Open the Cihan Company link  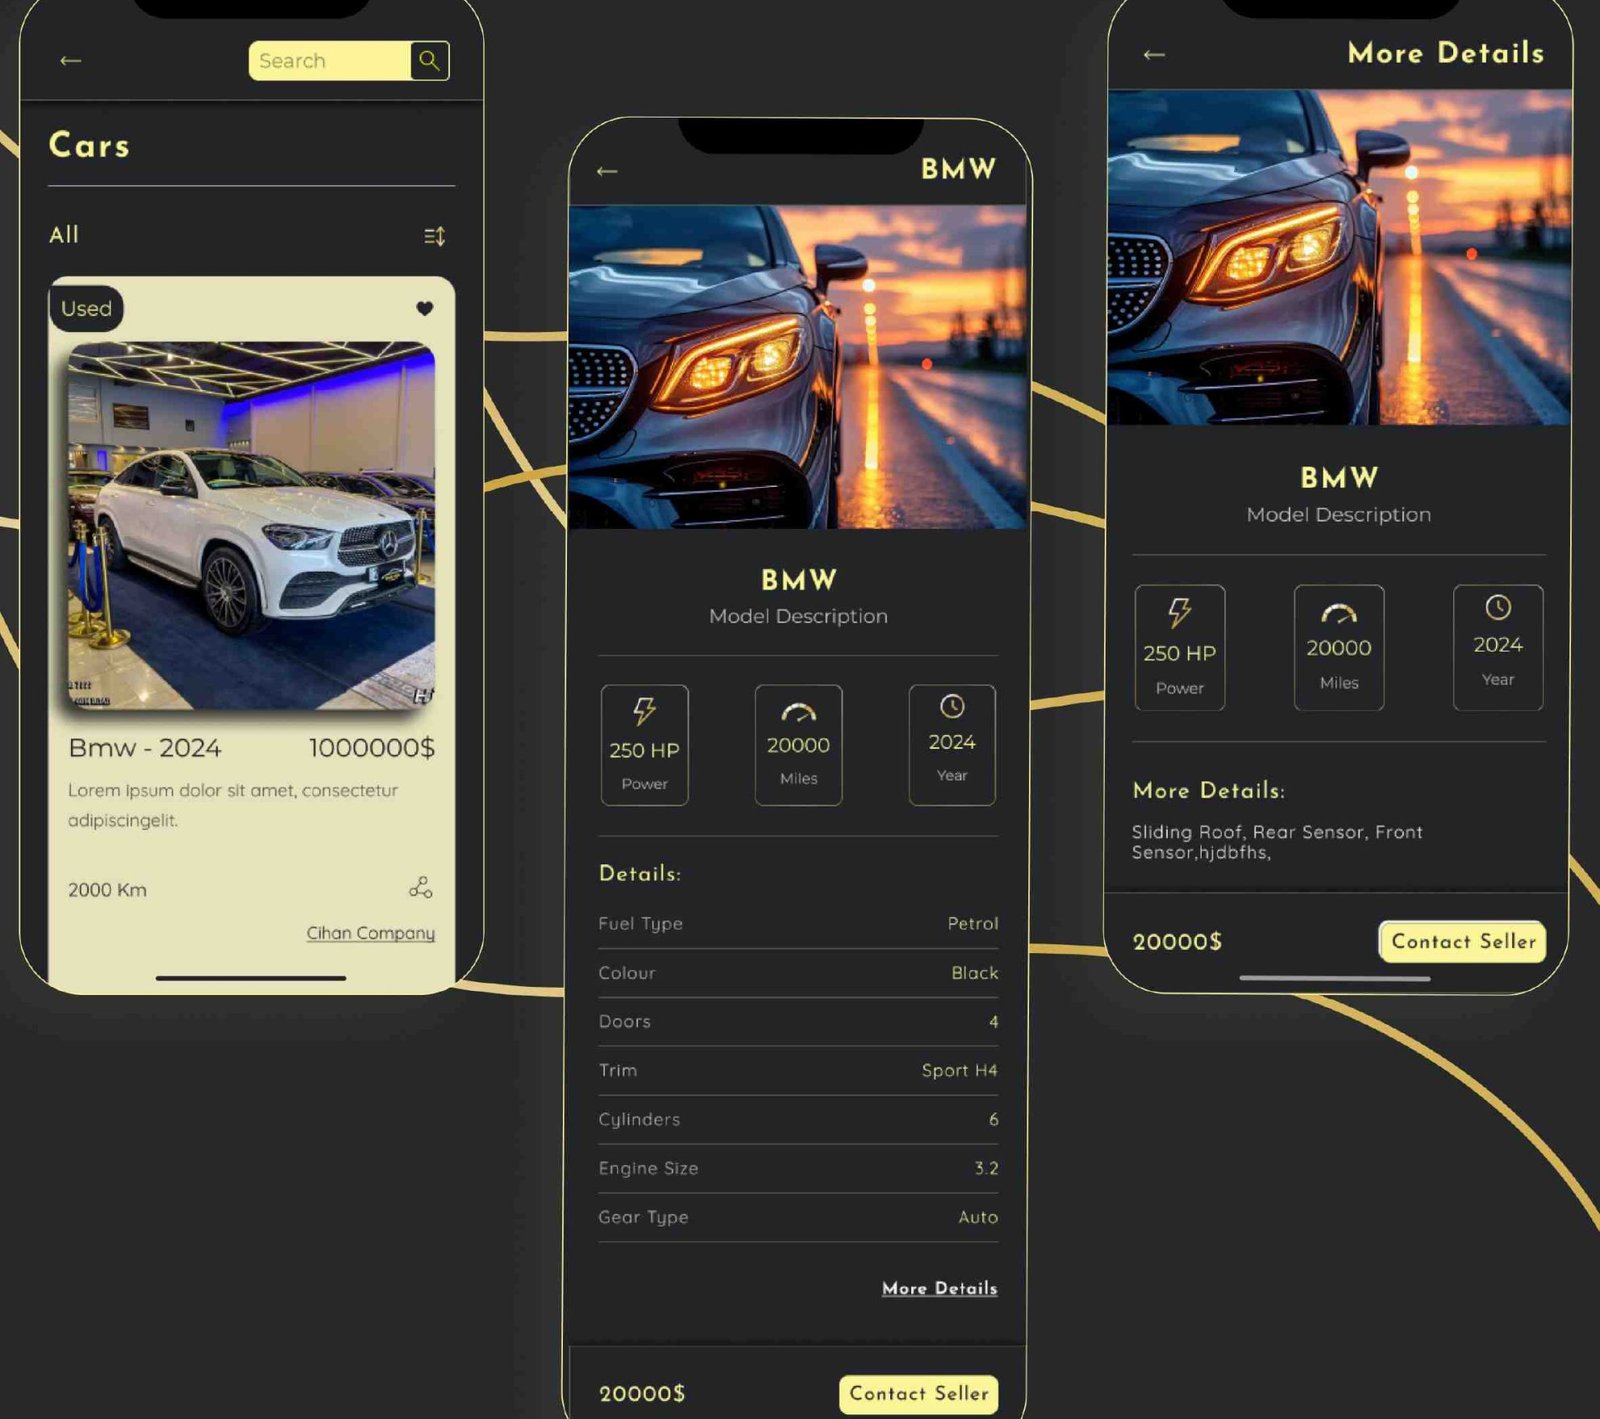[x=370, y=933]
